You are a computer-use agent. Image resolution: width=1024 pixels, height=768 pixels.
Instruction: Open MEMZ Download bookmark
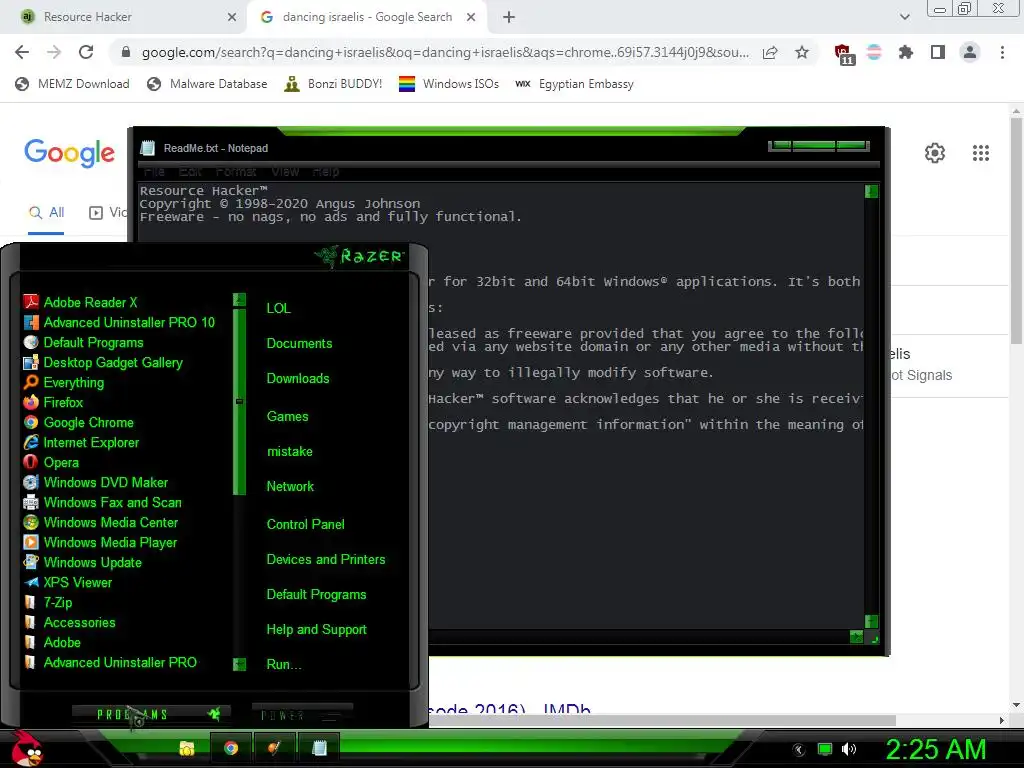tap(72, 84)
